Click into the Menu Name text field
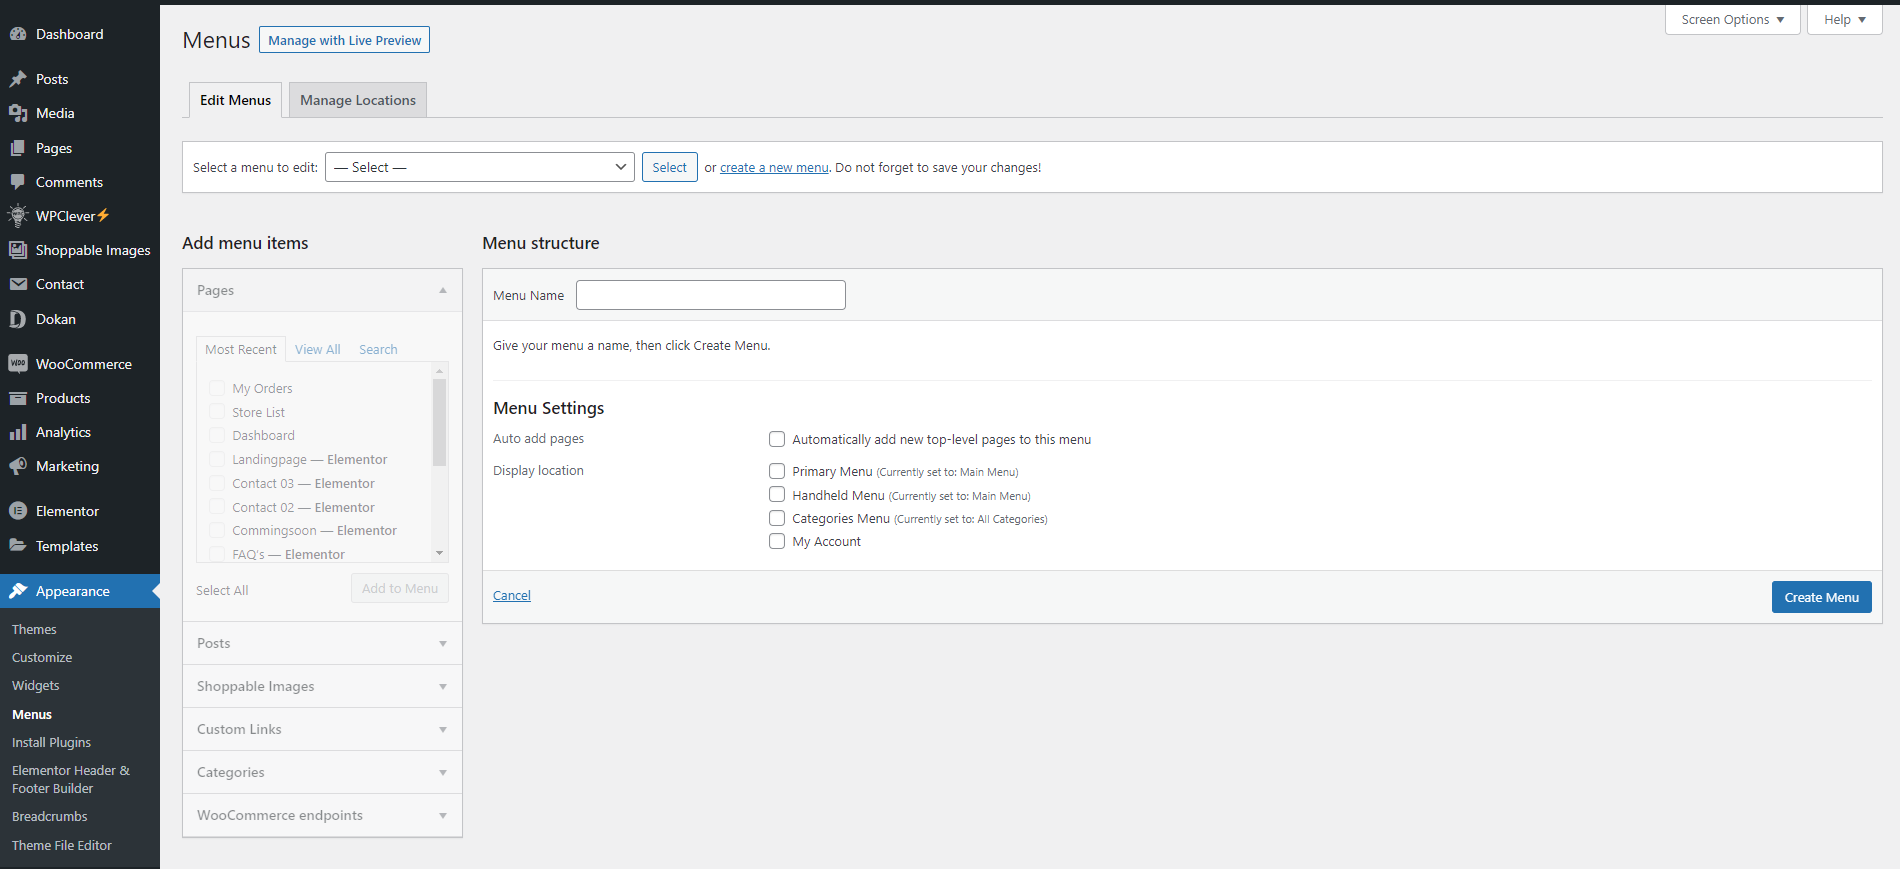This screenshot has width=1900, height=869. click(710, 295)
